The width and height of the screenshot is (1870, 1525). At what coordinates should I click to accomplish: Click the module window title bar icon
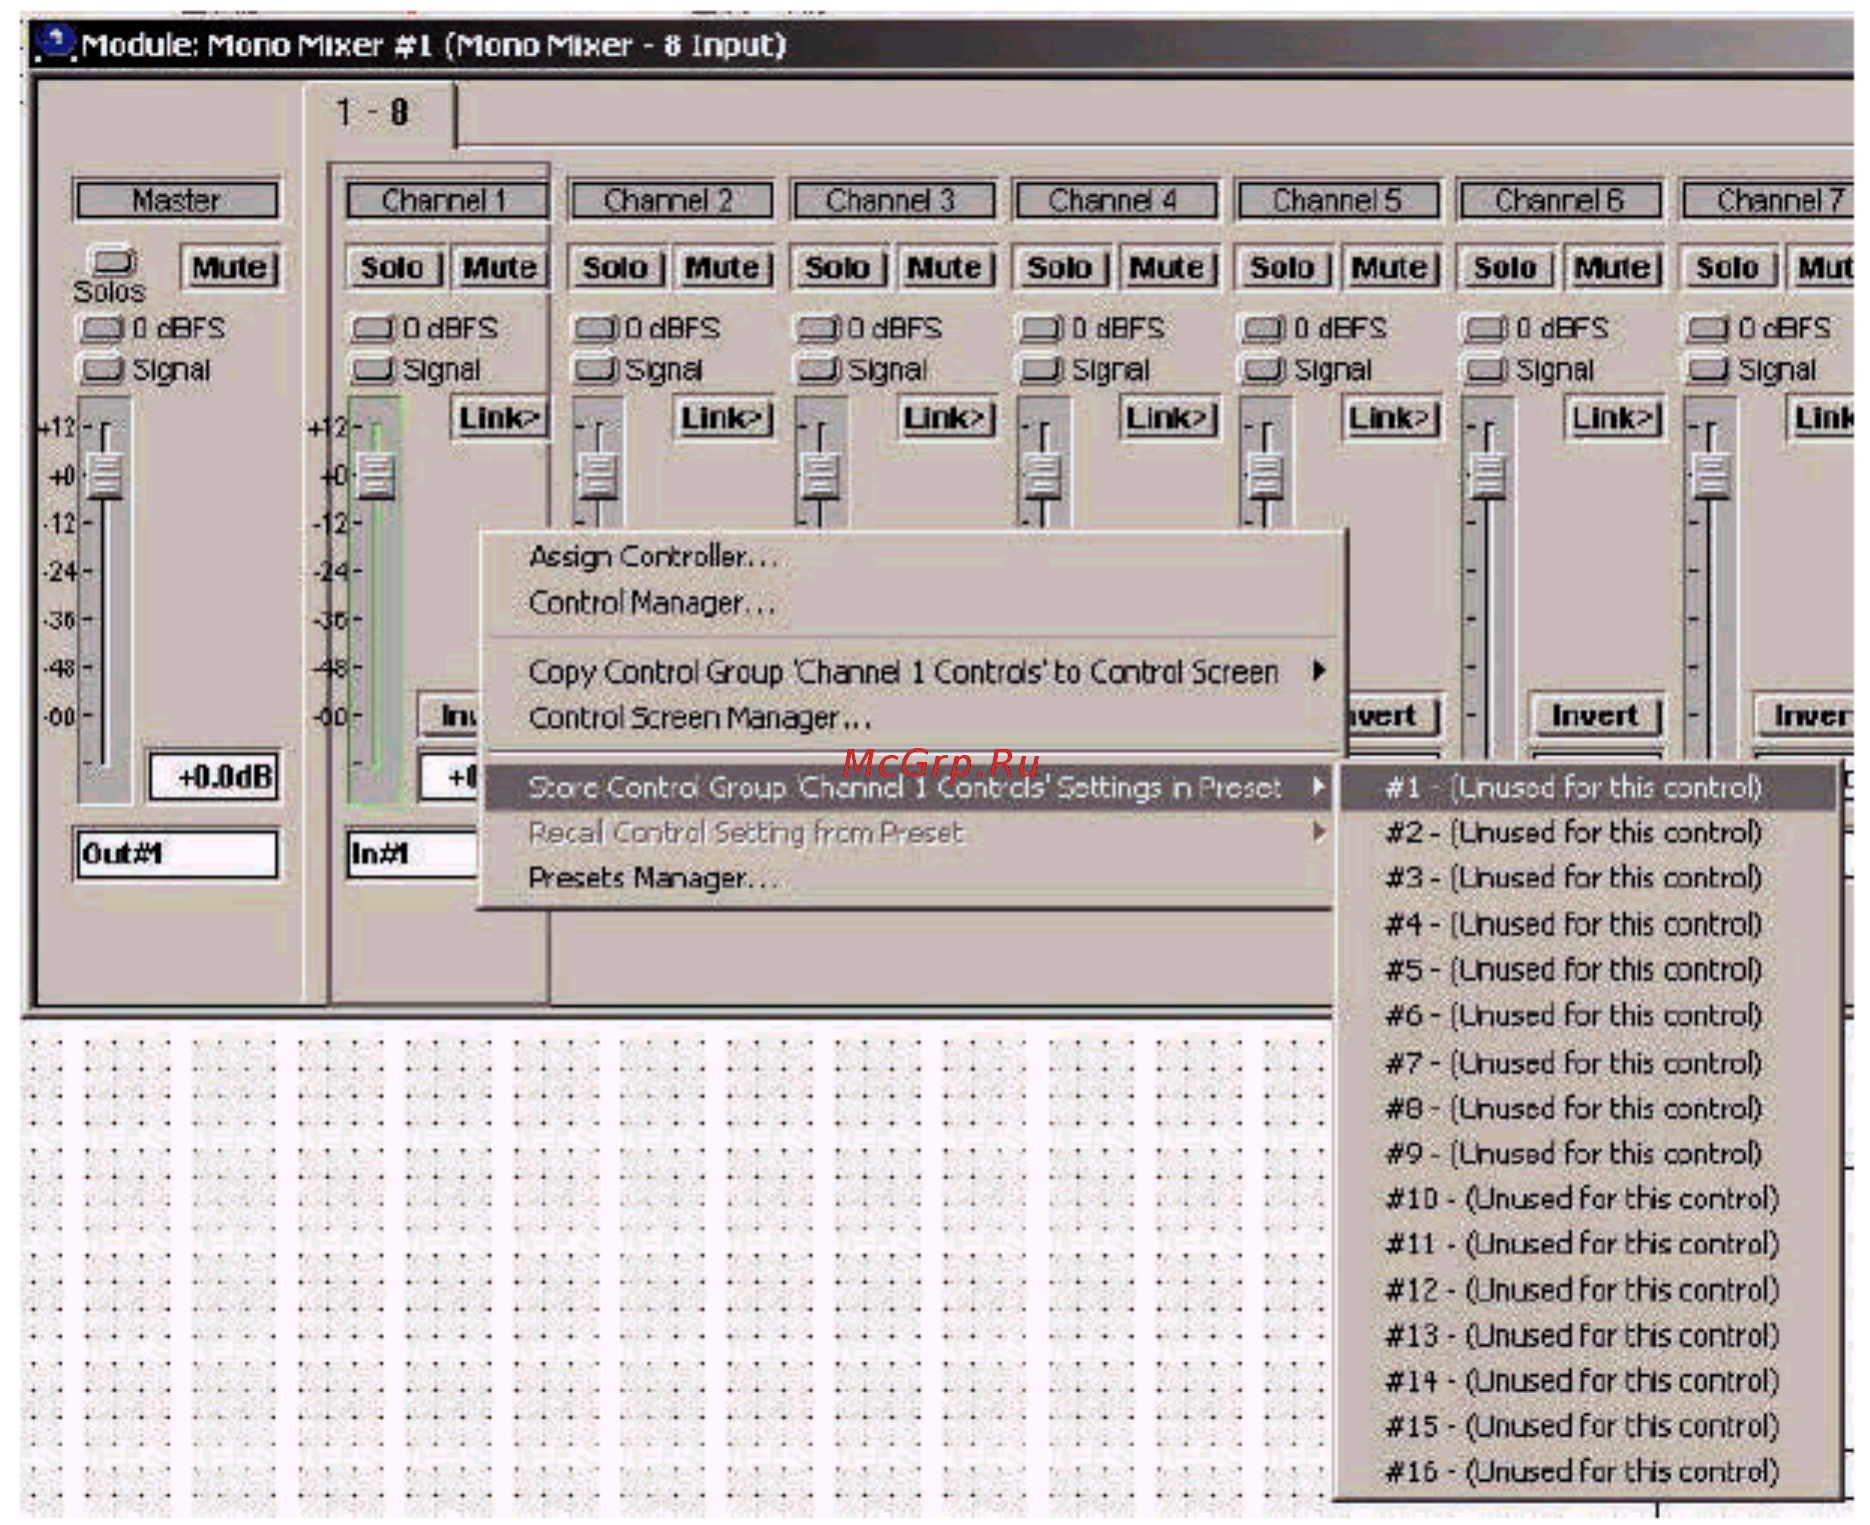click(56, 43)
